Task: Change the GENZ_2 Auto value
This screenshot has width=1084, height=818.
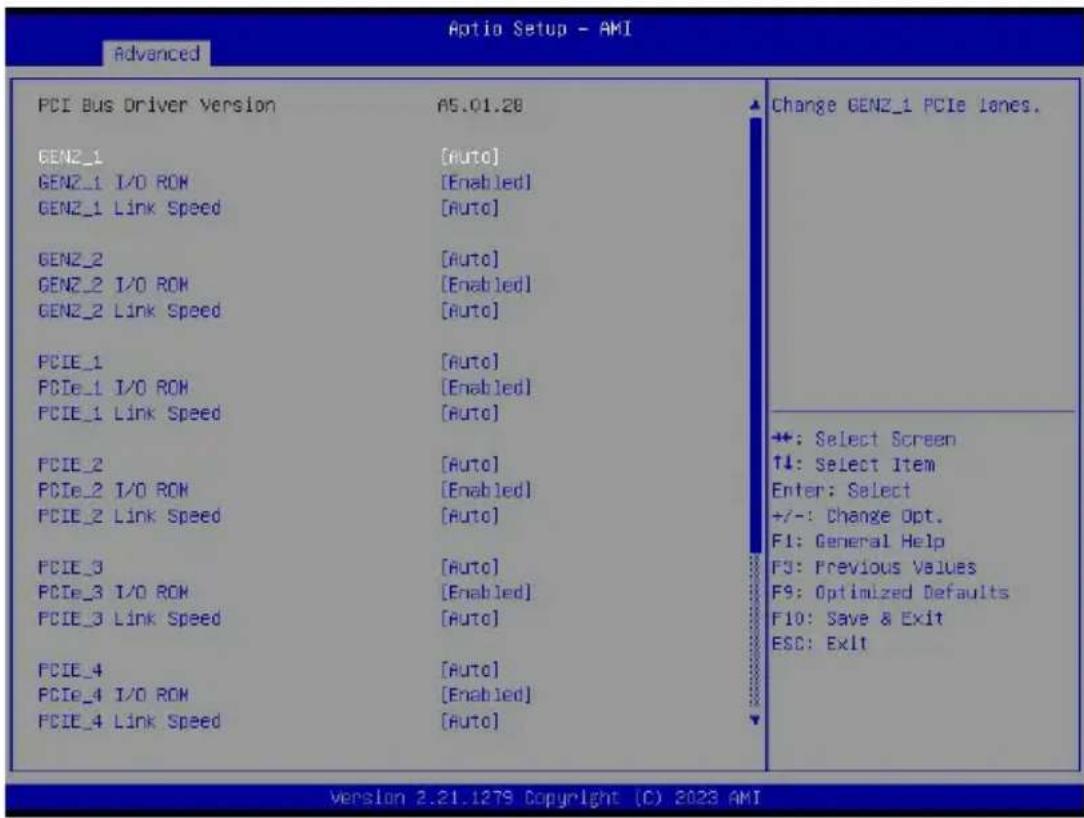Action: tap(469, 259)
